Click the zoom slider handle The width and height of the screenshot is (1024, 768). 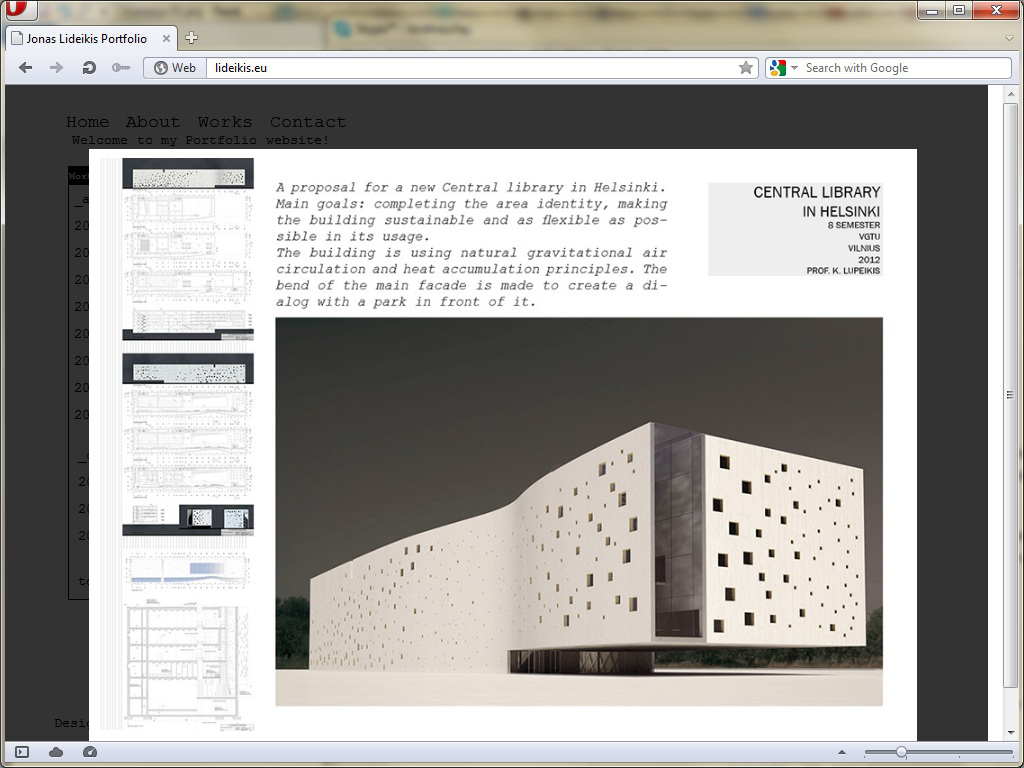(x=901, y=752)
